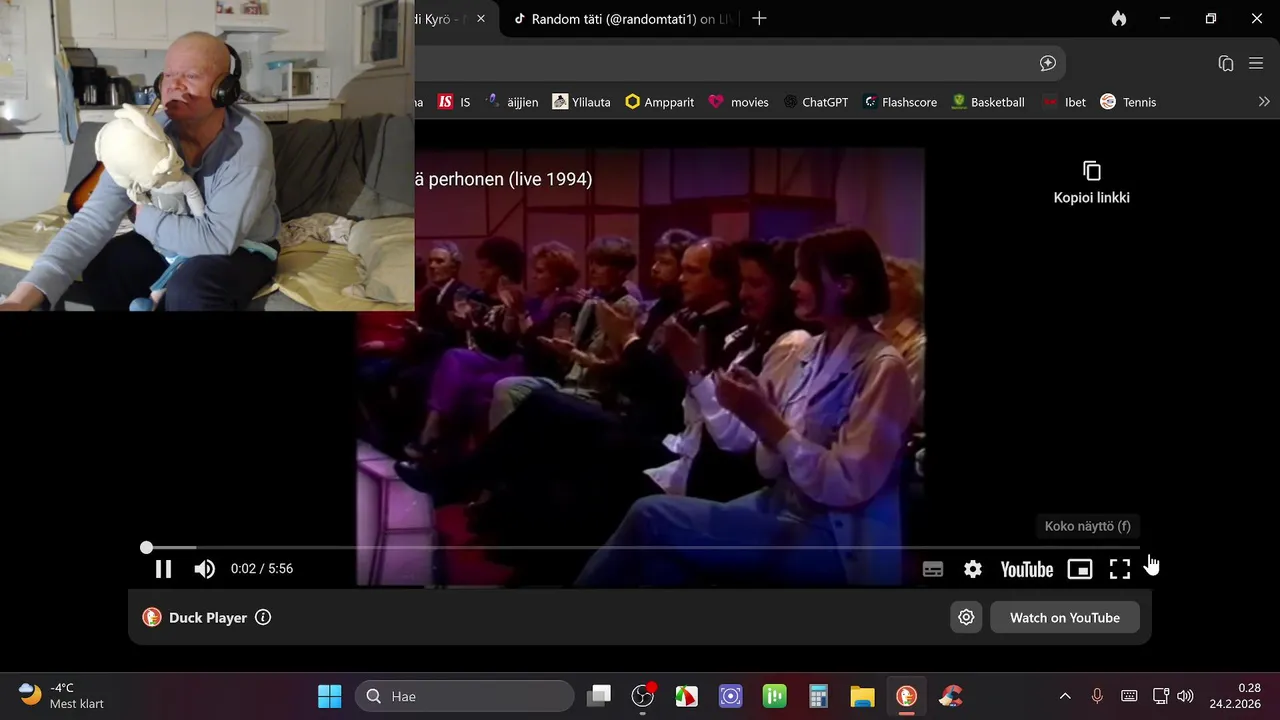The width and height of the screenshot is (1280, 720).
Task: Expand the bookmarks overflow chevron
Action: pos(1264,102)
